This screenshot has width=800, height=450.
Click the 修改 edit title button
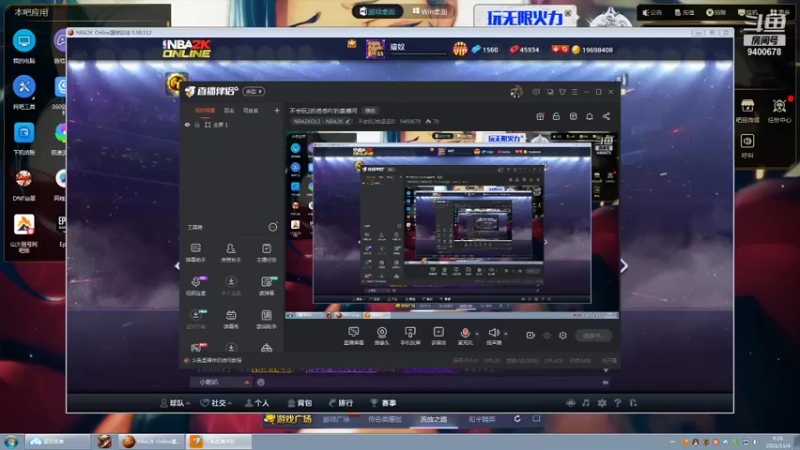pos(370,111)
